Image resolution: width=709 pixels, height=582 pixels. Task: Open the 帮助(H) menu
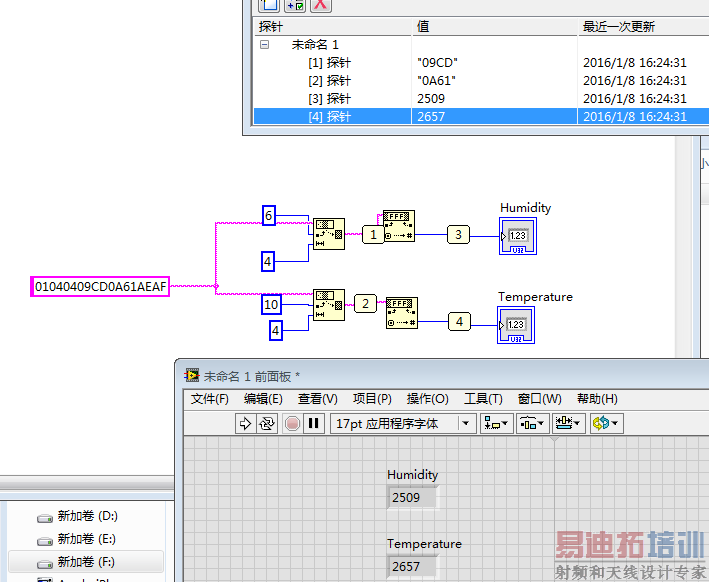(x=597, y=399)
